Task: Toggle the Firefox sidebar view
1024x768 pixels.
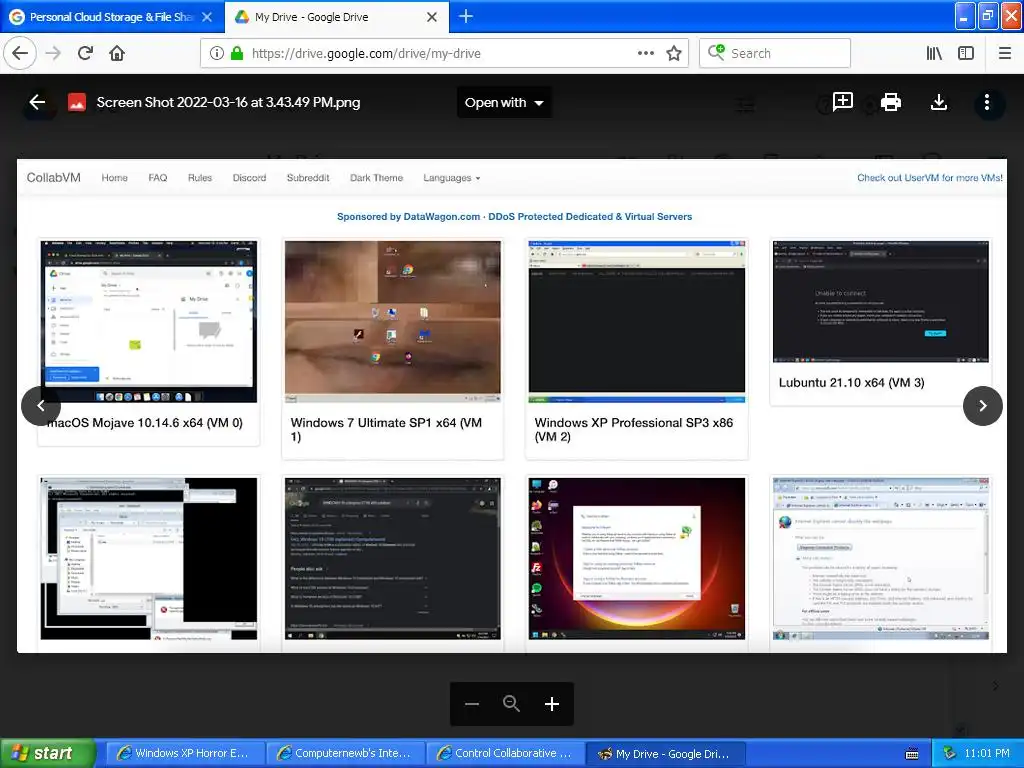Action: tap(966, 53)
